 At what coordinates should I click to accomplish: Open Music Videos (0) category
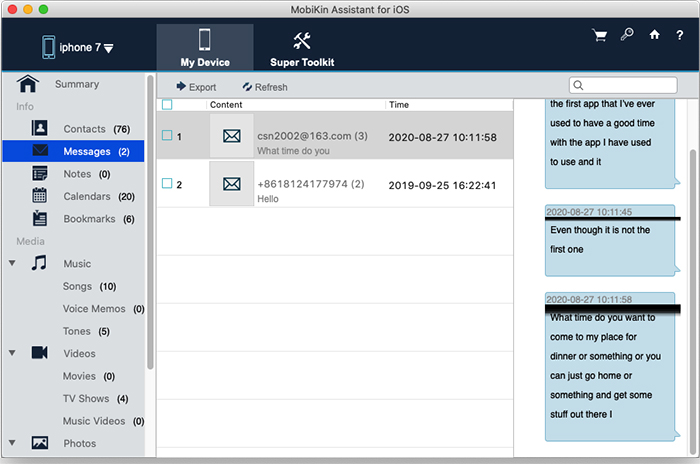103,421
